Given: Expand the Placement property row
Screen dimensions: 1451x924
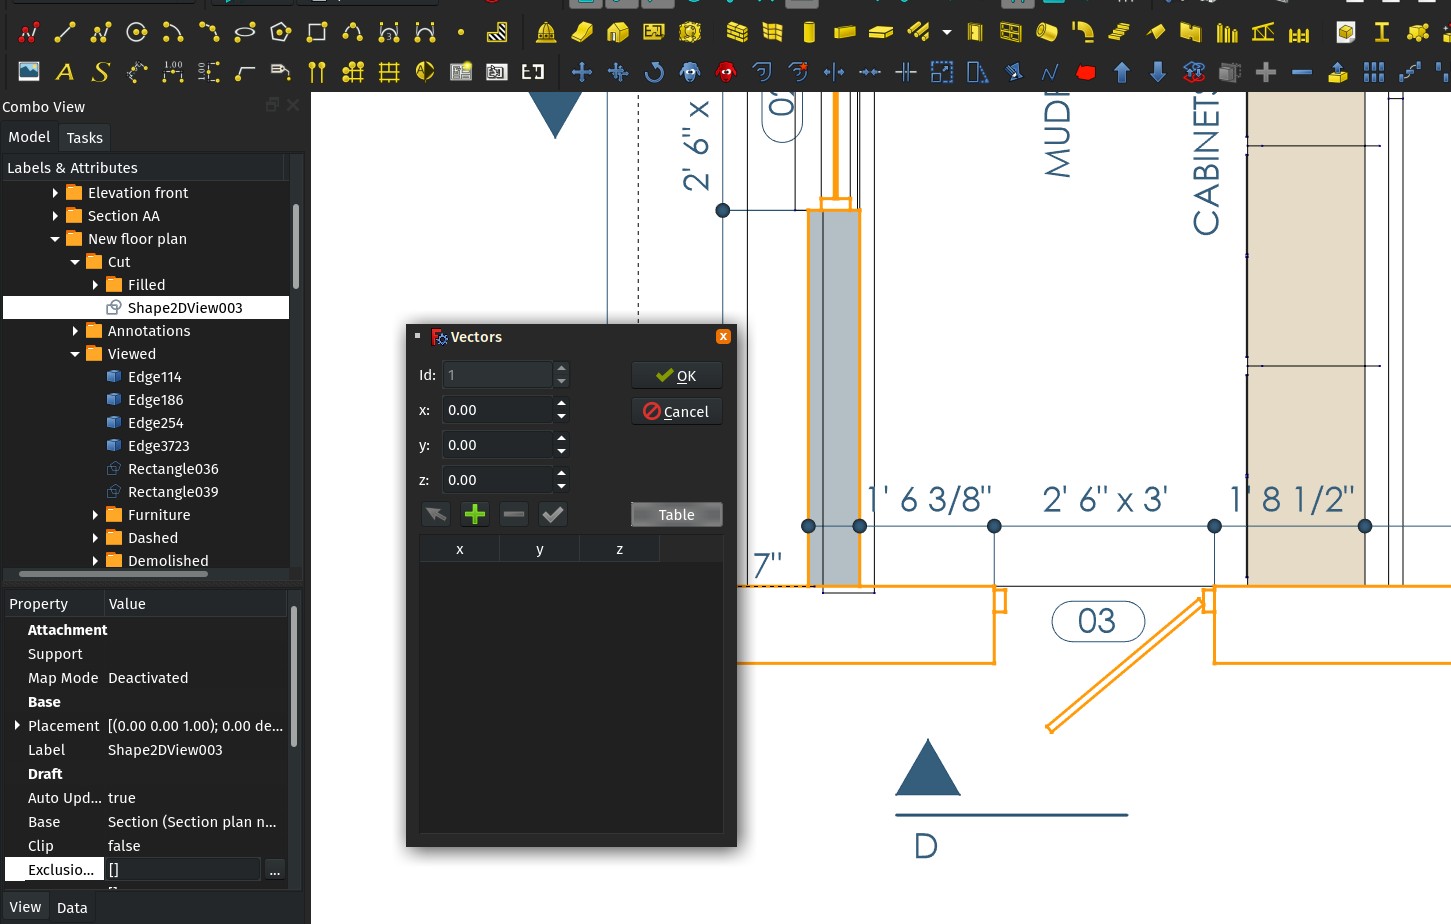Looking at the screenshot, I should coord(17,725).
